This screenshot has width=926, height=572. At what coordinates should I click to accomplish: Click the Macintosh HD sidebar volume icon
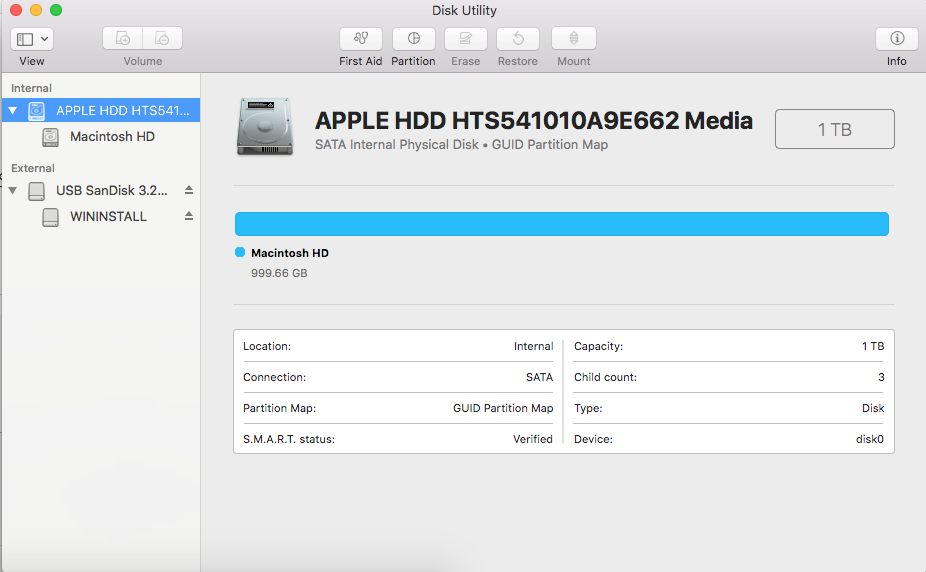tap(51, 137)
